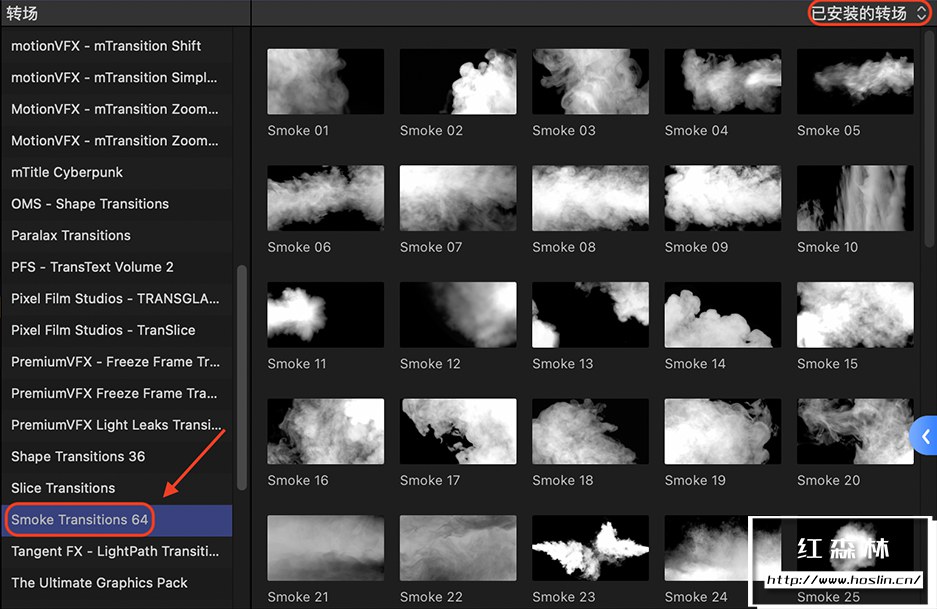
Task: Choose OMS - Shape Transitions category
Action: pyautogui.click(x=117, y=204)
